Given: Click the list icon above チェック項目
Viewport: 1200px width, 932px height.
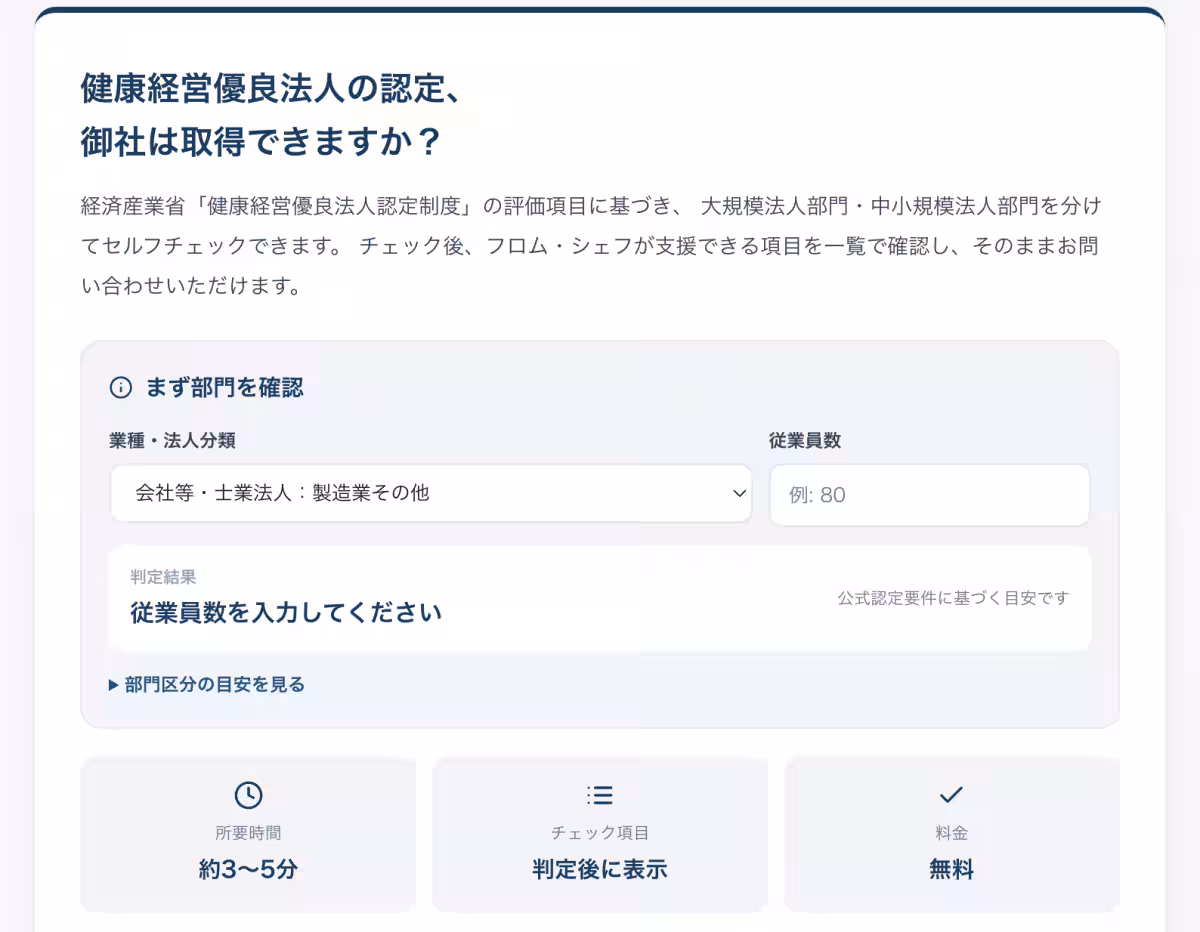Looking at the screenshot, I should pos(600,795).
